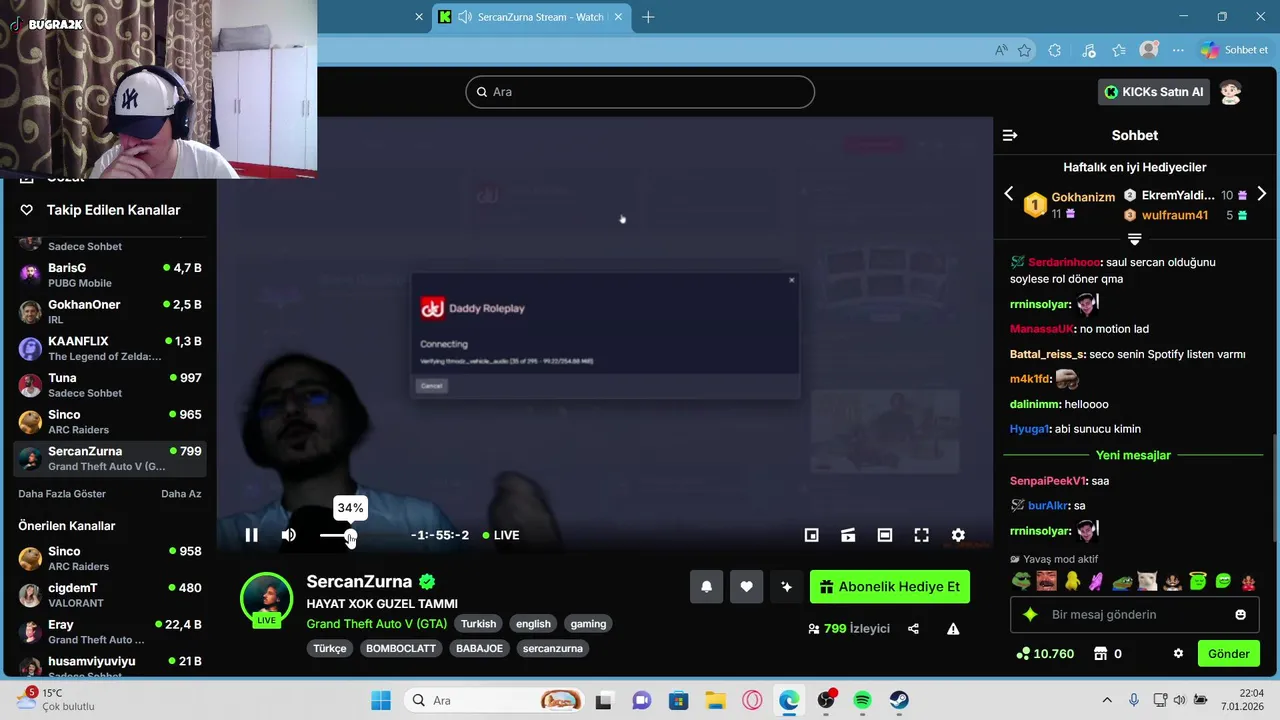Select the english tag

pyautogui.click(x=533, y=624)
